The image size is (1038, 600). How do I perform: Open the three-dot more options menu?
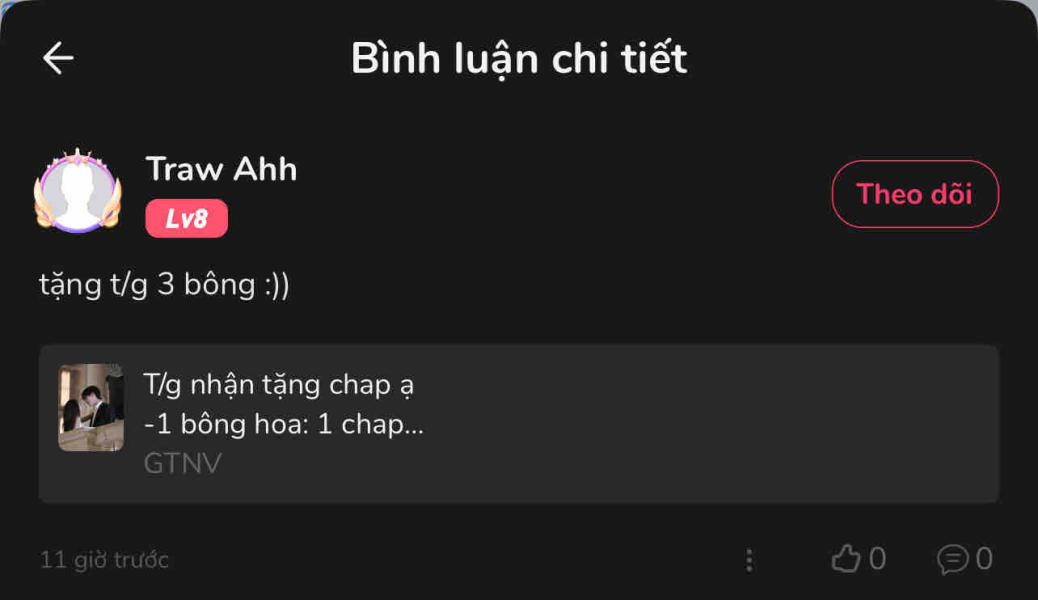coord(749,560)
